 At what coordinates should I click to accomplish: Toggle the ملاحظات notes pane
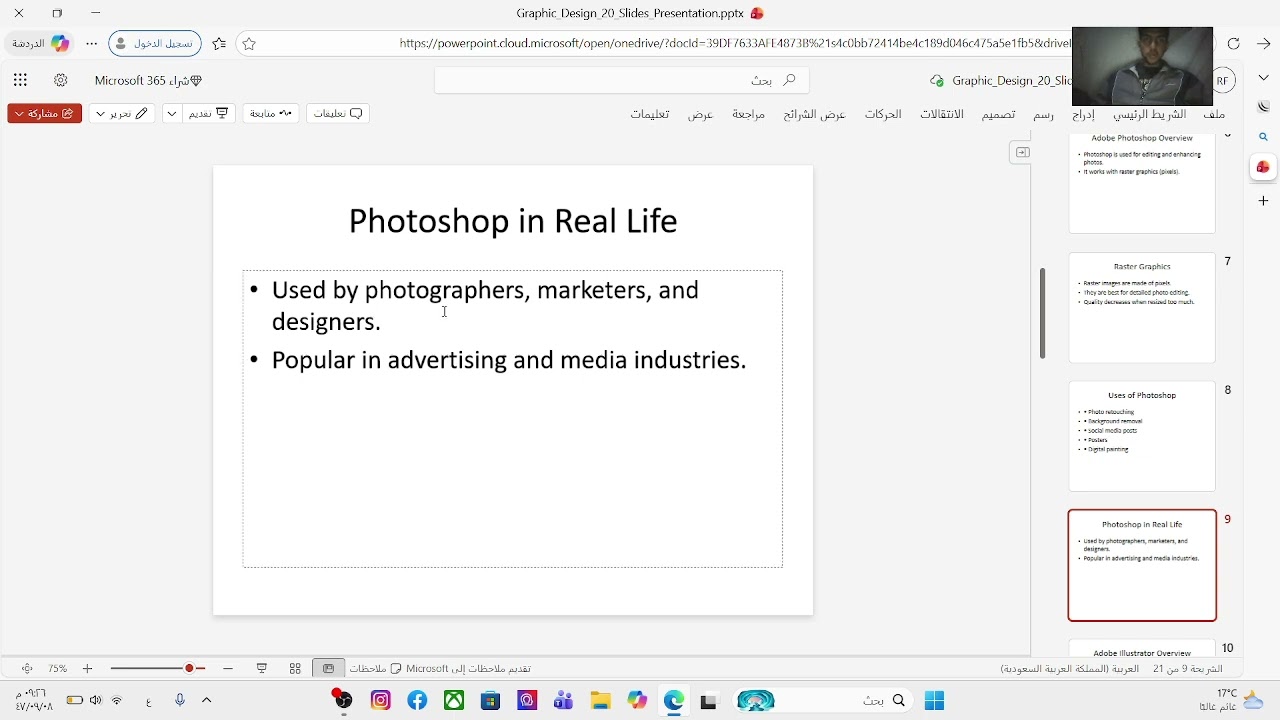[x=375, y=668]
